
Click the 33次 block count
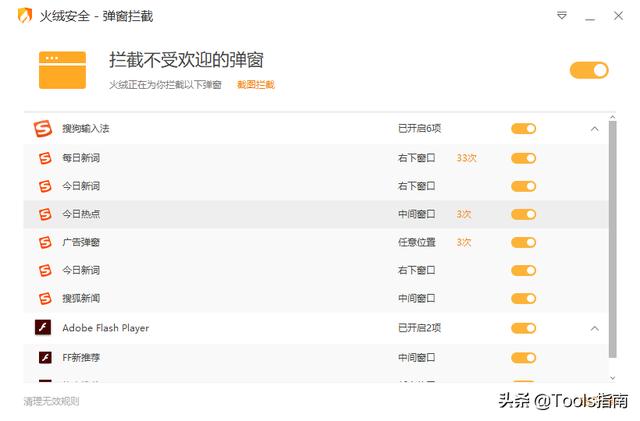pyautogui.click(x=466, y=158)
